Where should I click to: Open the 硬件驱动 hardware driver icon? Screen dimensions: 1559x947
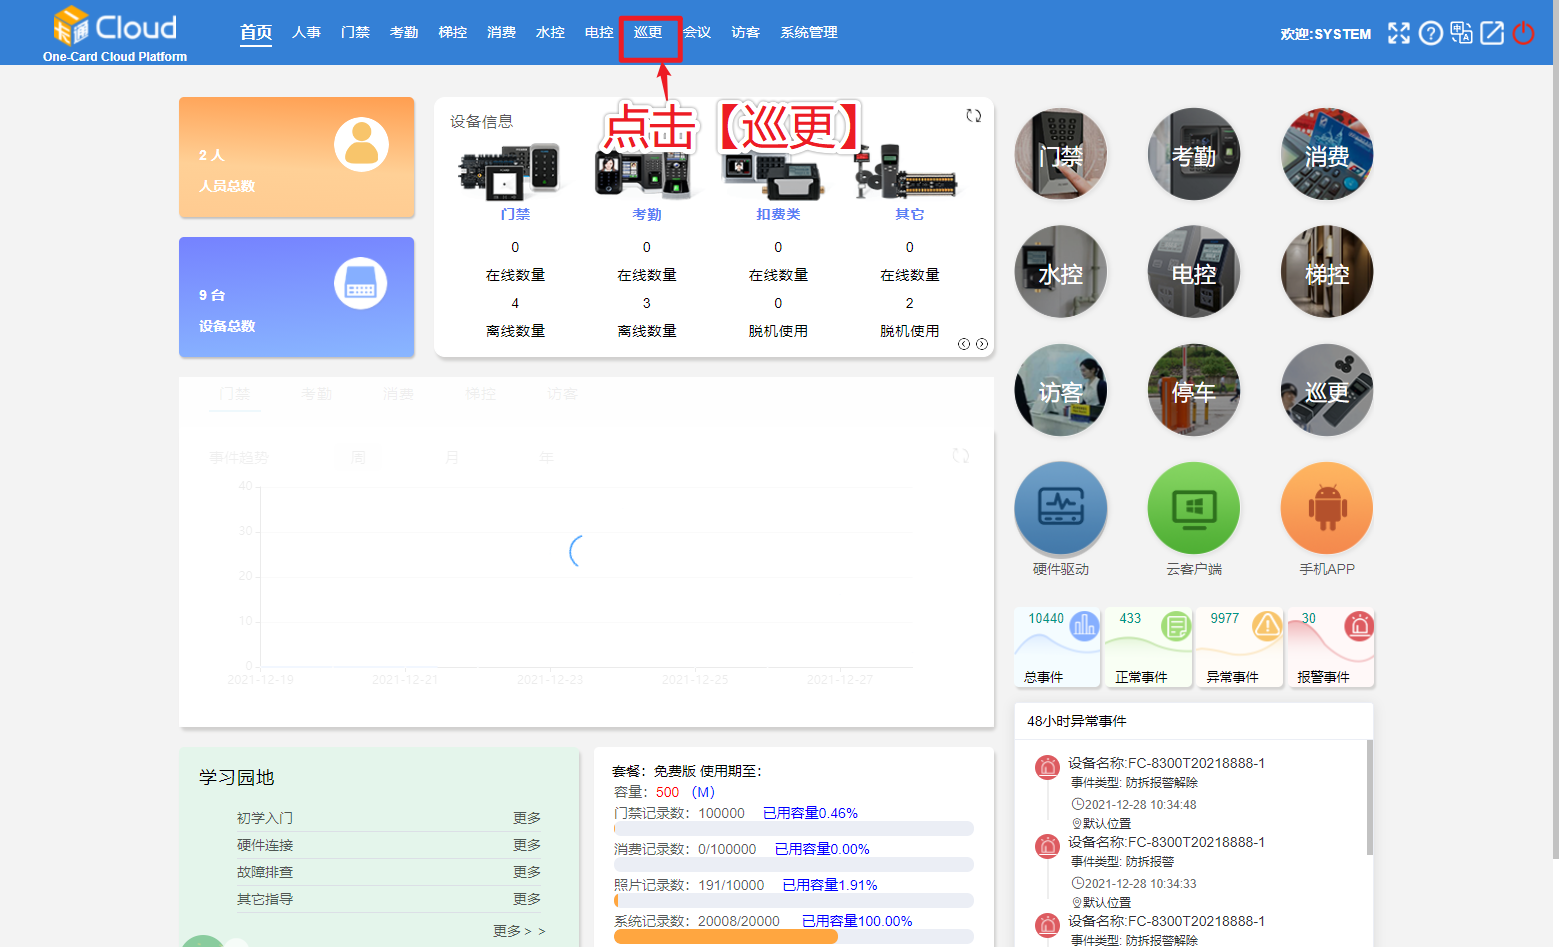1060,508
